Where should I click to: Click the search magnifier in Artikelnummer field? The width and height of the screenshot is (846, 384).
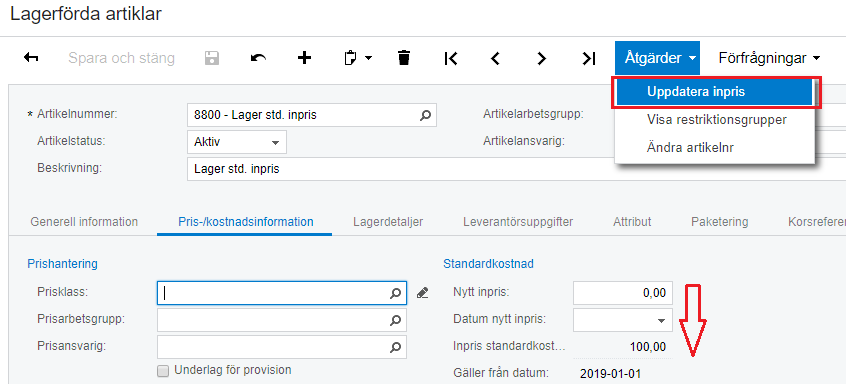tap(425, 115)
